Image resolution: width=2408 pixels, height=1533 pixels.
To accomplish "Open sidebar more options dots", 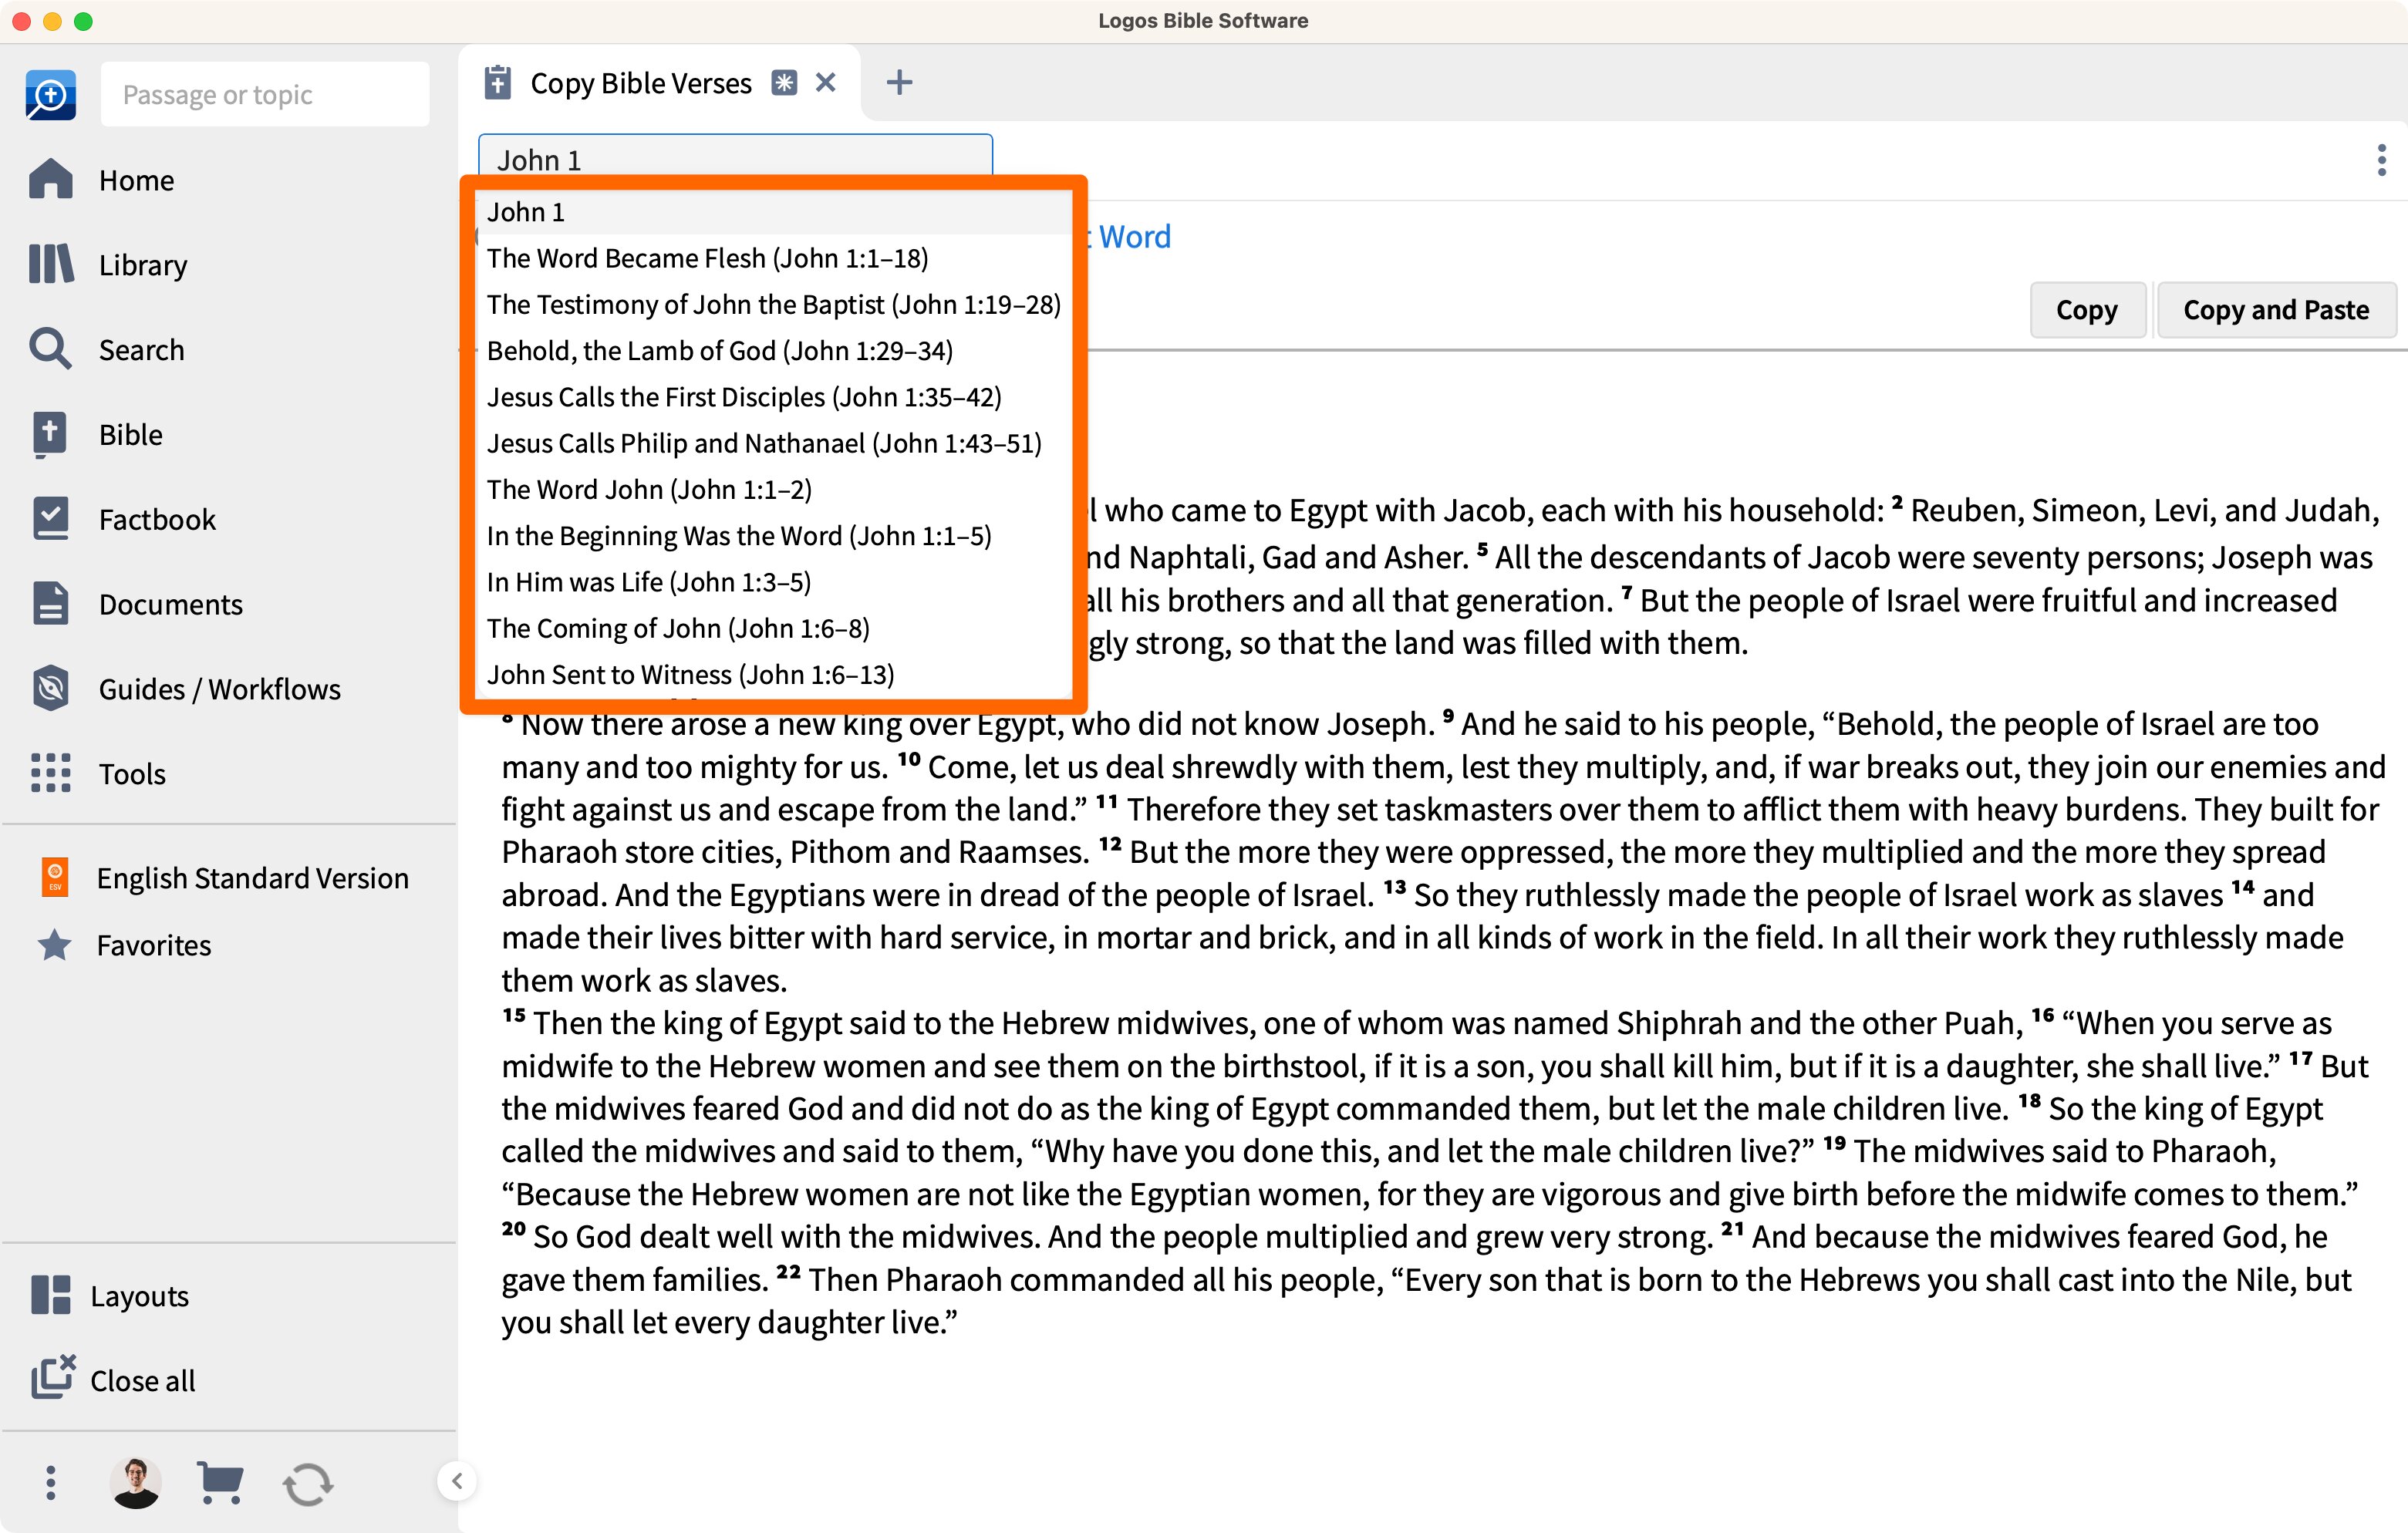I will coord(50,1483).
